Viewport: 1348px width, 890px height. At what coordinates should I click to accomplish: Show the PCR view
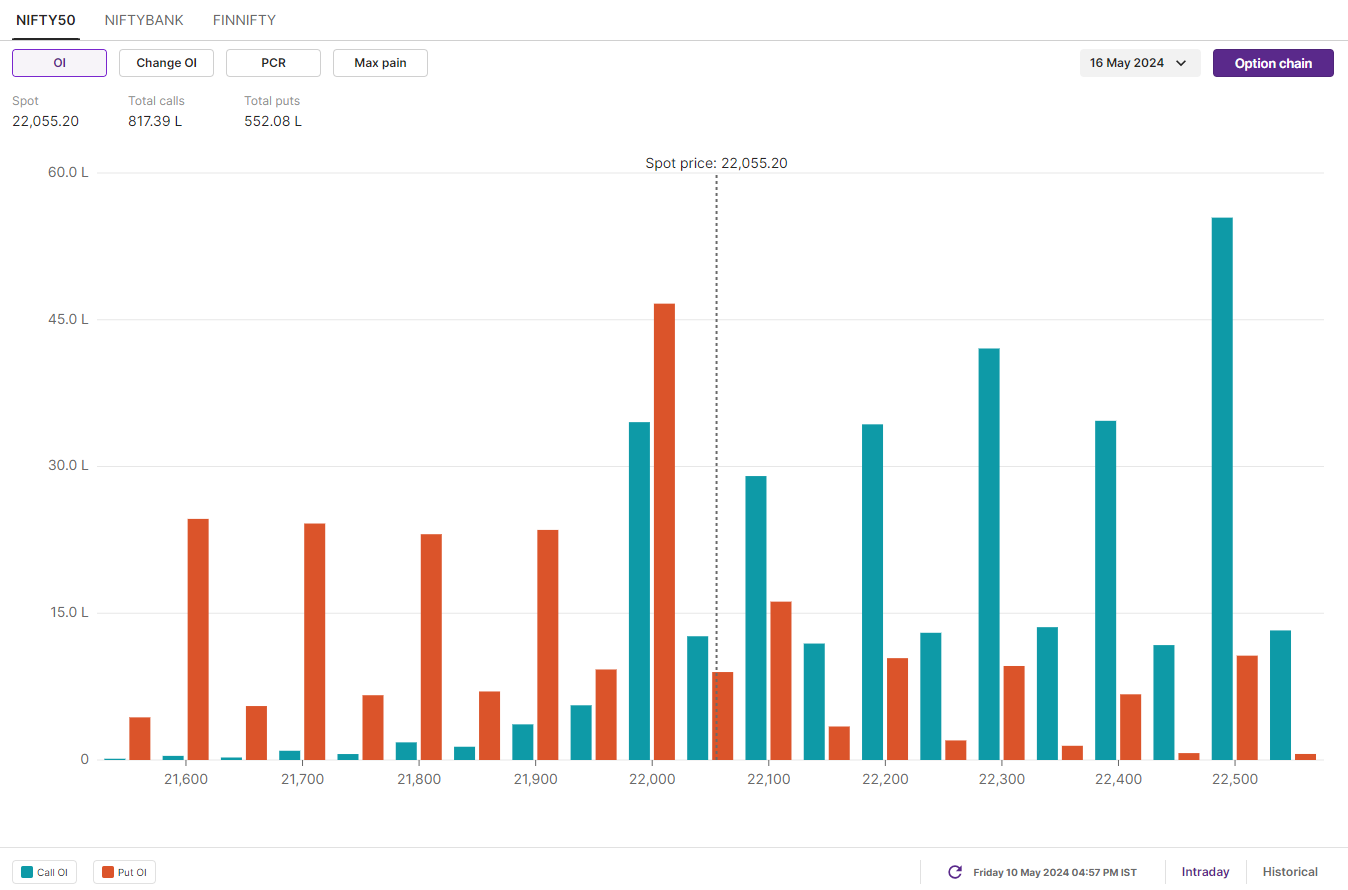coord(273,63)
